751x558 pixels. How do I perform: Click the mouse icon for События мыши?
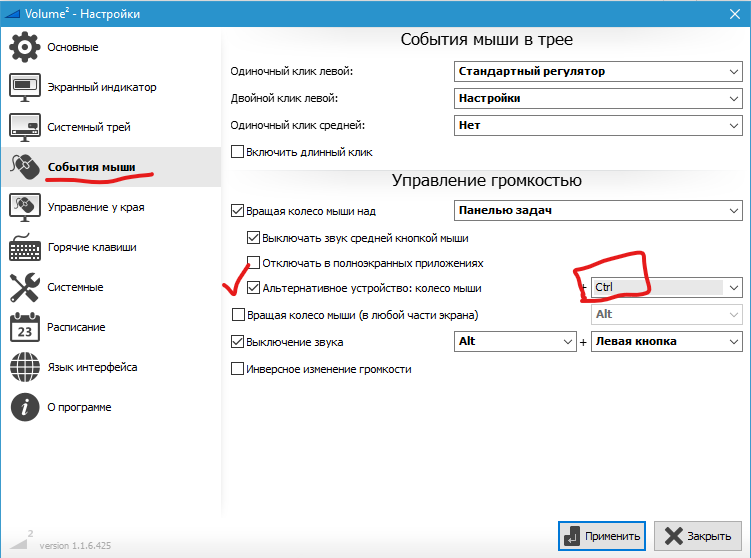pyautogui.click(x=25, y=167)
